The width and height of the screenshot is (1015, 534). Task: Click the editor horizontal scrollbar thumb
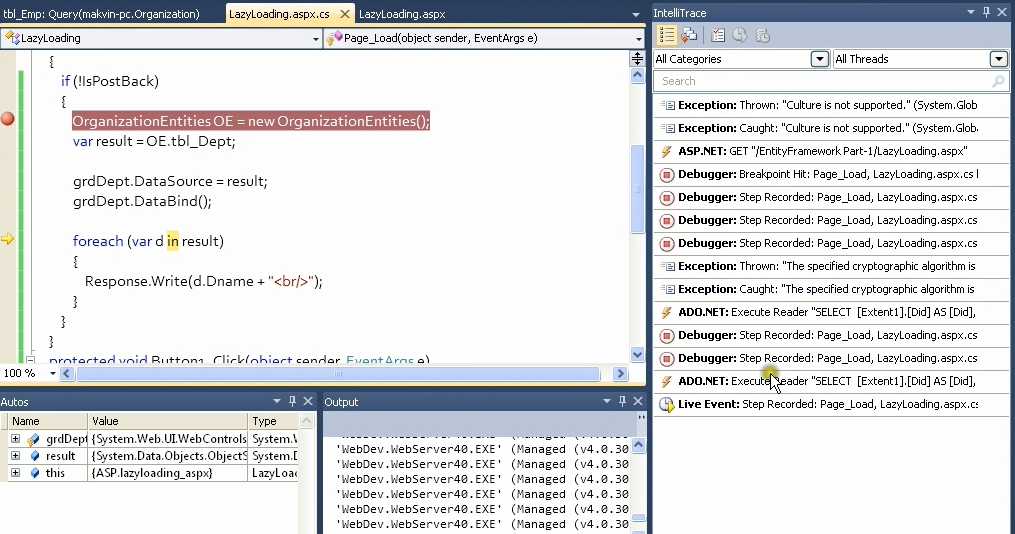[337, 374]
